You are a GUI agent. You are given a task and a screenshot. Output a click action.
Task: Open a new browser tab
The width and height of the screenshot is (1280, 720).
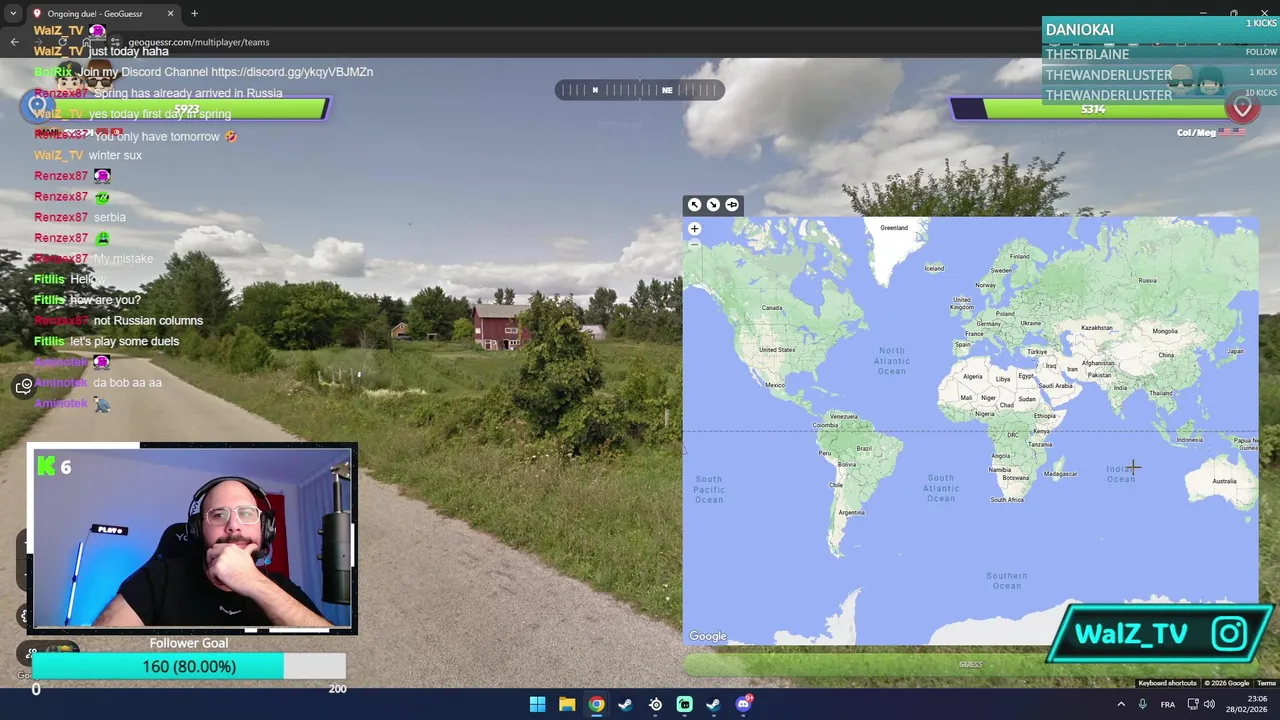(x=194, y=14)
